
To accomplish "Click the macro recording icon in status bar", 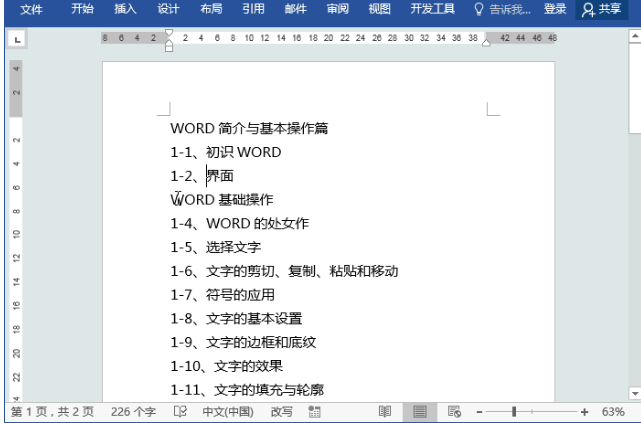I will pyautogui.click(x=314, y=412).
